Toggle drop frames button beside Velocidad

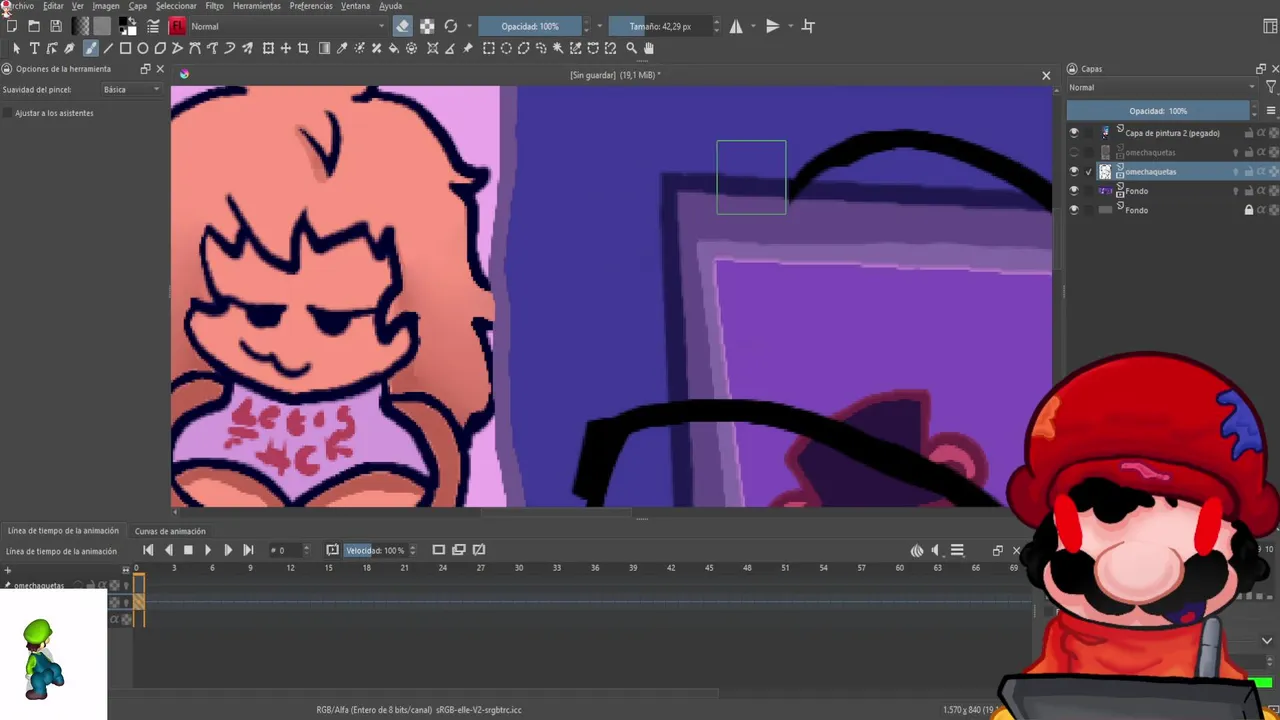pyautogui.click(x=332, y=550)
